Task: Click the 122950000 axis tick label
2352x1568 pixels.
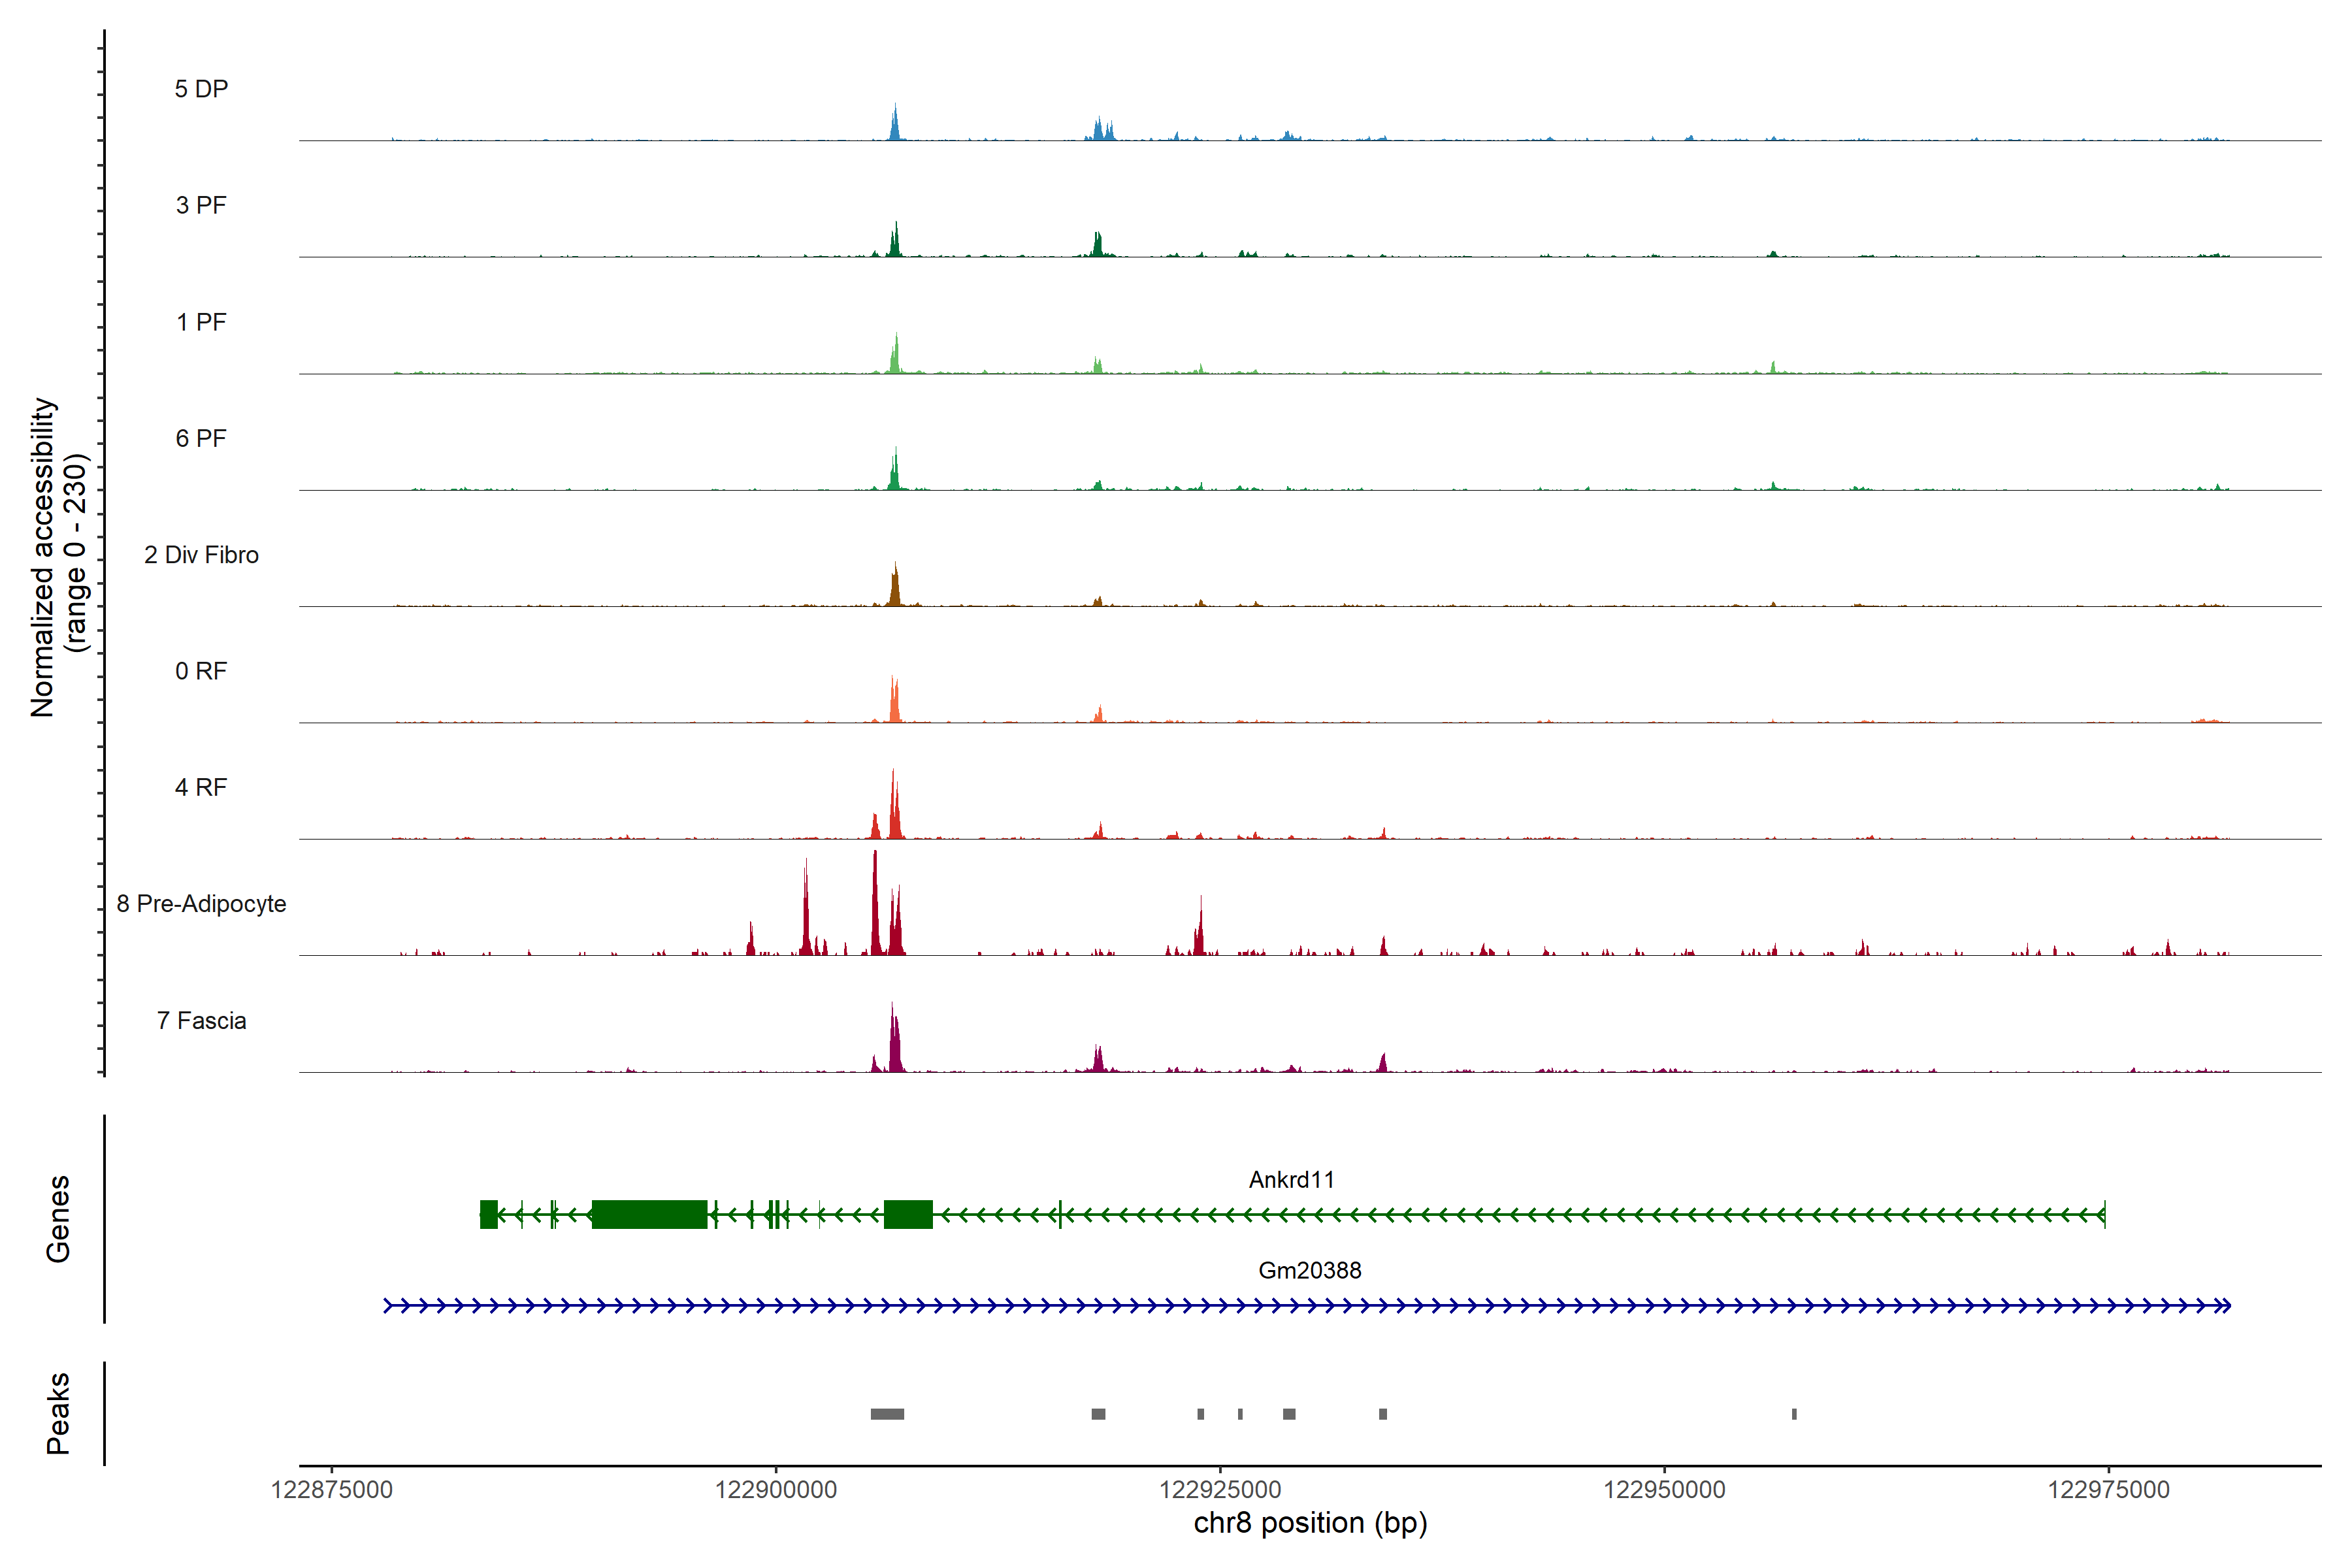Action: click(1664, 1490)
